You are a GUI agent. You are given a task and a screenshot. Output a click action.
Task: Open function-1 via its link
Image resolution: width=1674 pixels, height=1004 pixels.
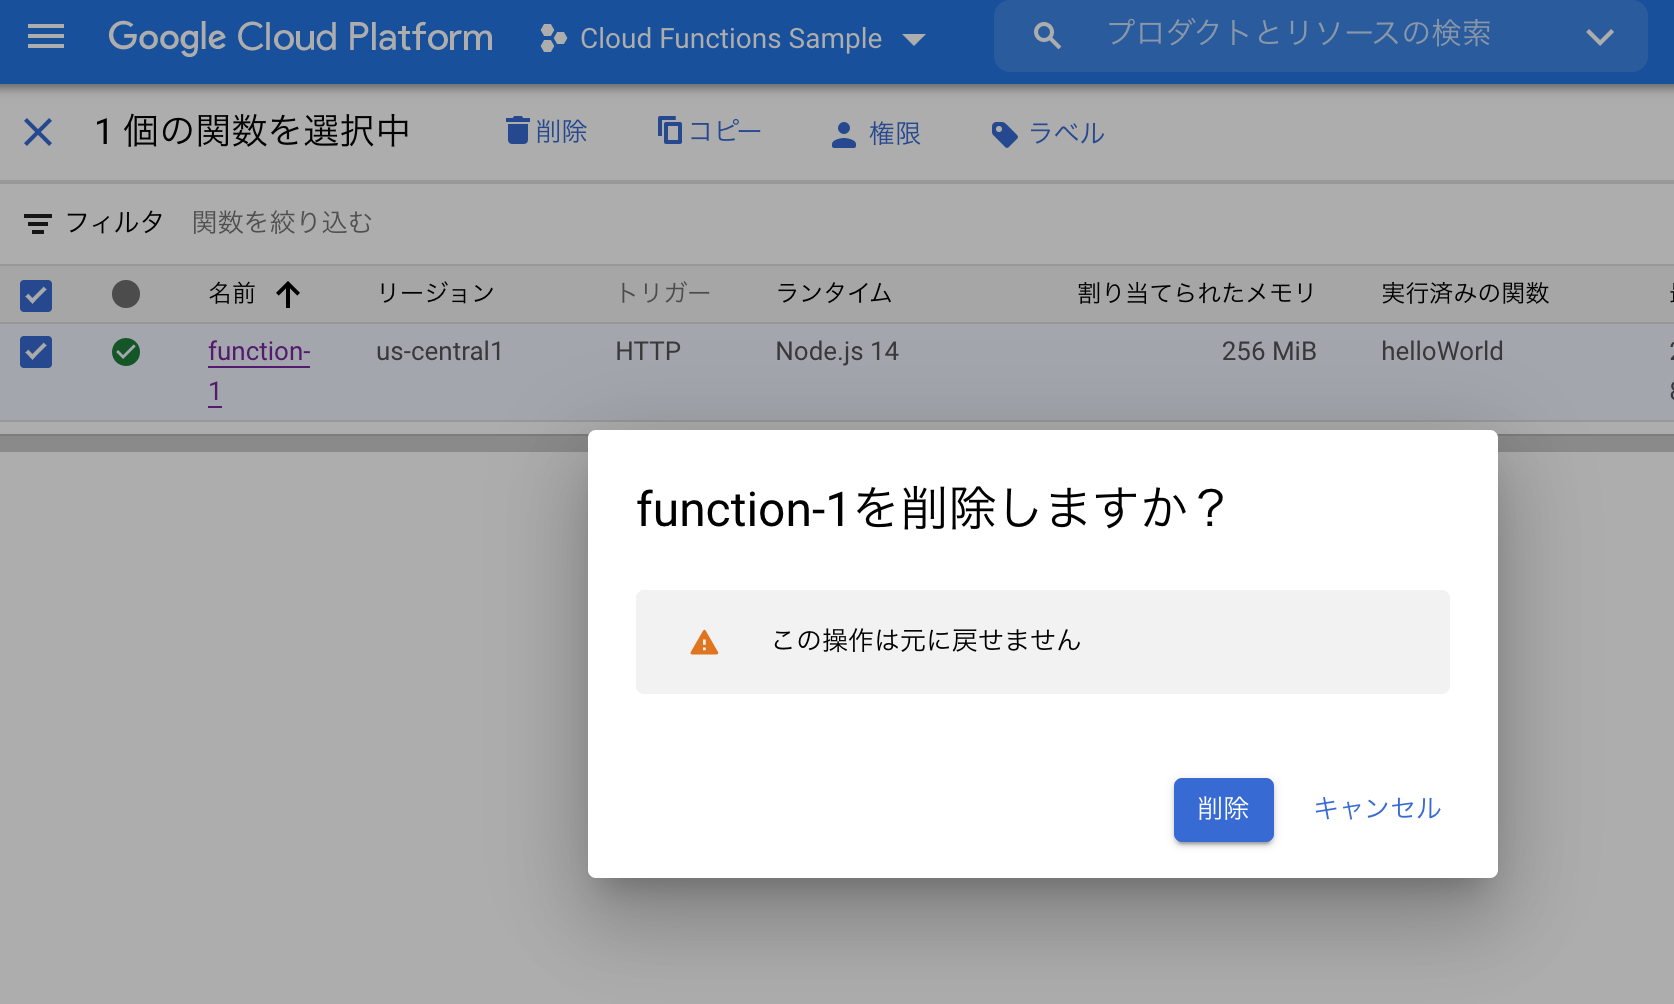pos(259,351)
